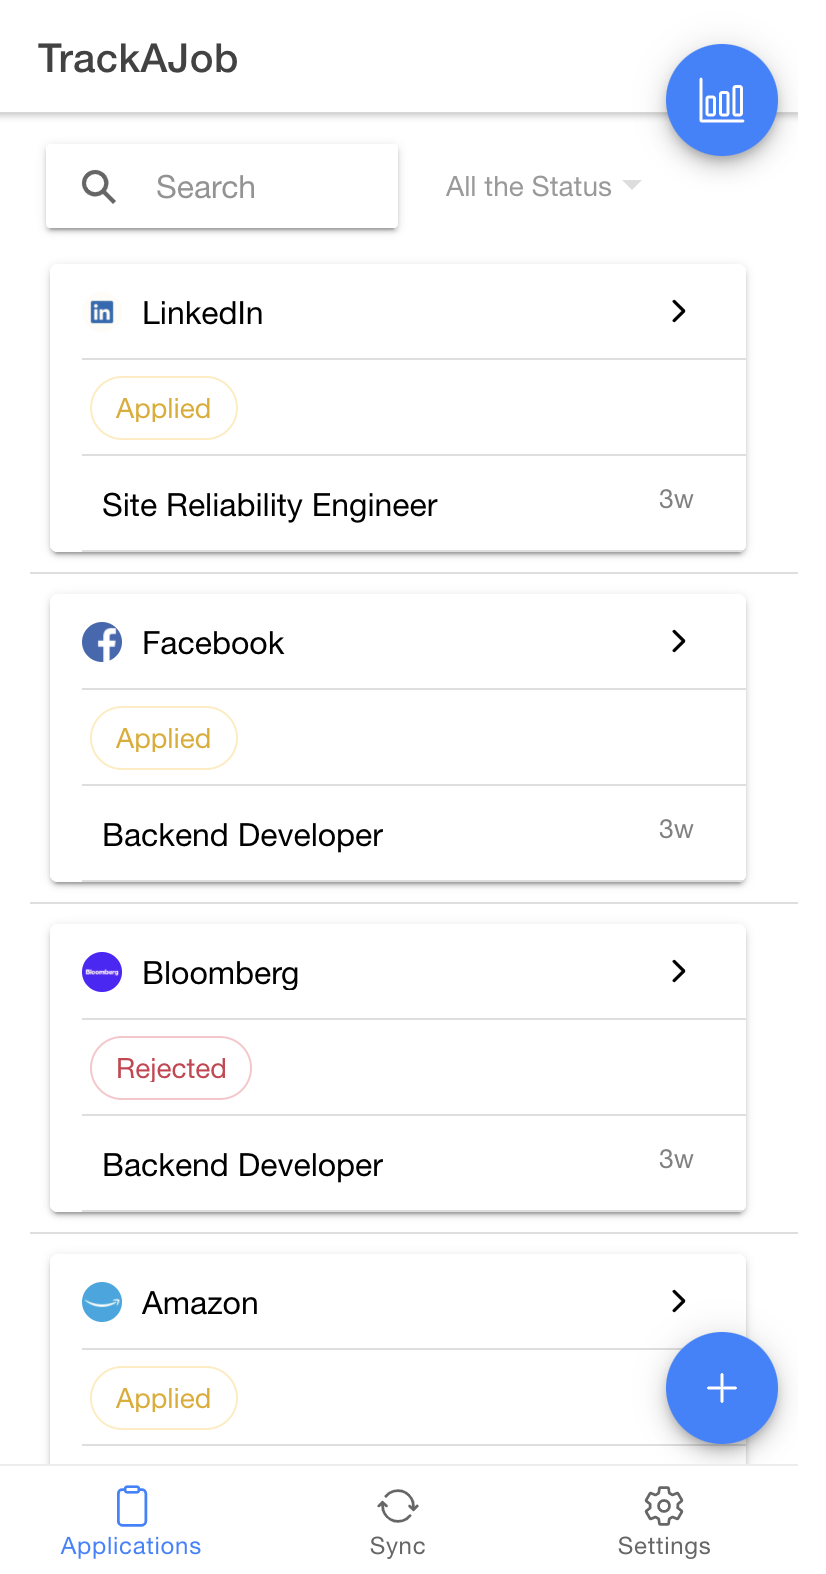Image resolution: width=826 pixels, height=1574 pixels.
Task: Open the statistics chart button
Action: [x=721, y=100]
